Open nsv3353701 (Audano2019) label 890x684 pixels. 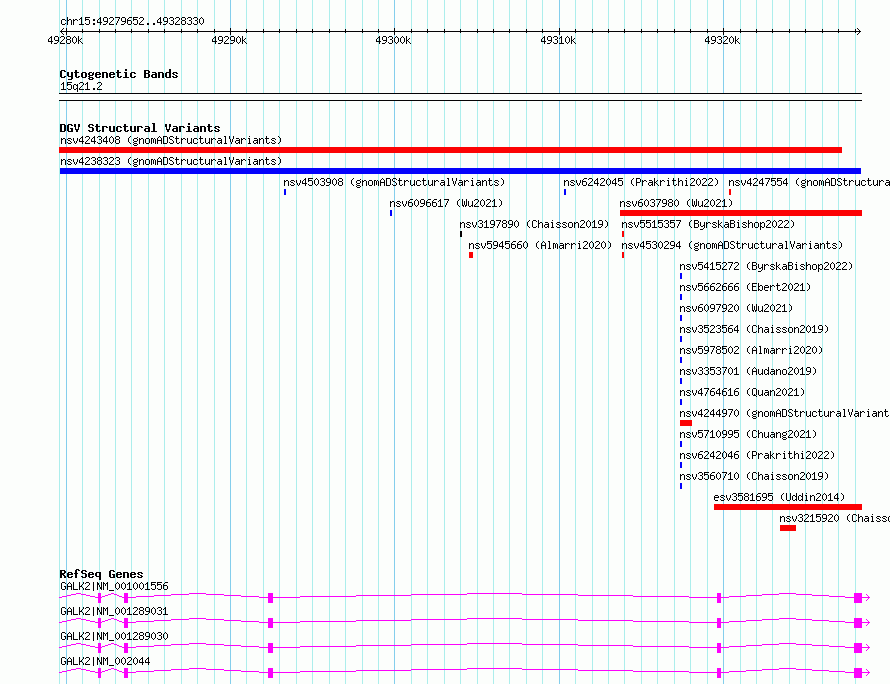click(x=748, y=371)
